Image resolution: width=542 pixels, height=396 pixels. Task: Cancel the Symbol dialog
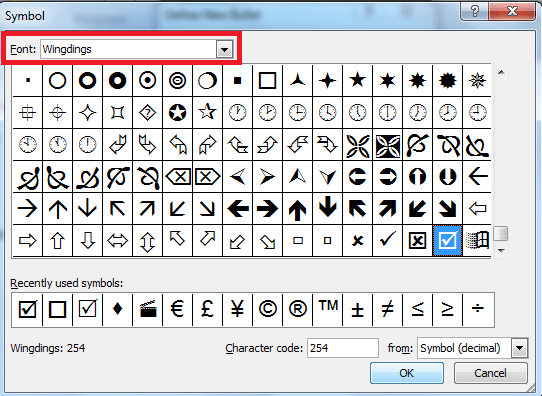[490, 373]
